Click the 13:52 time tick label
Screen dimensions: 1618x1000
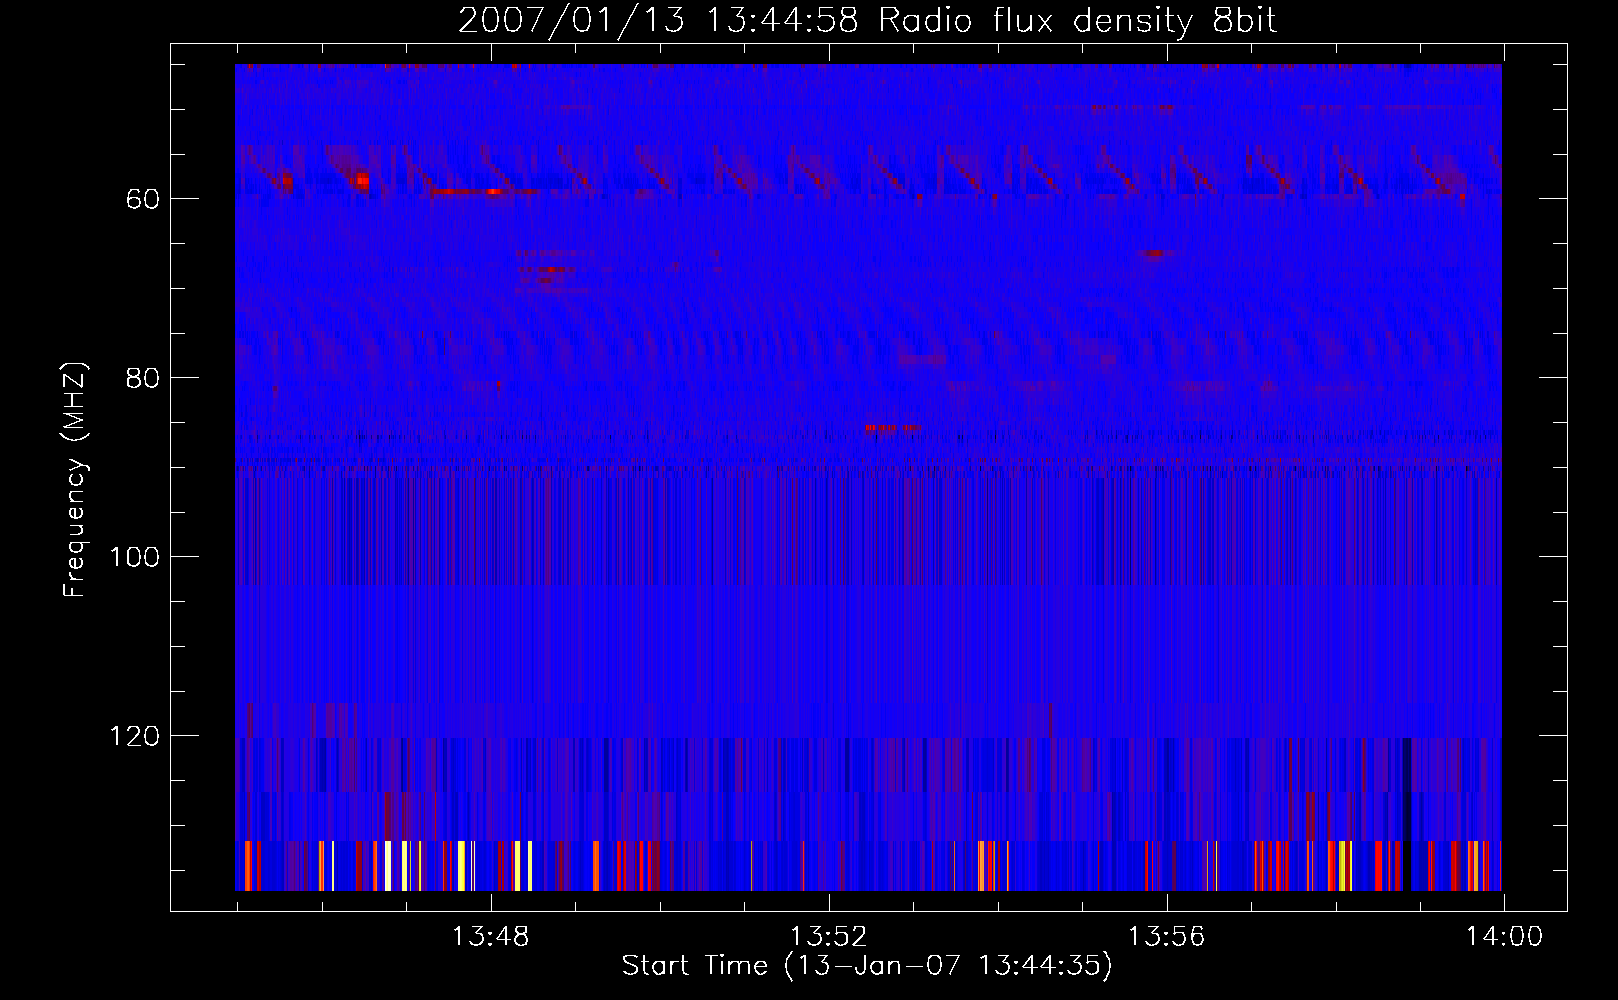coord(828,937)
